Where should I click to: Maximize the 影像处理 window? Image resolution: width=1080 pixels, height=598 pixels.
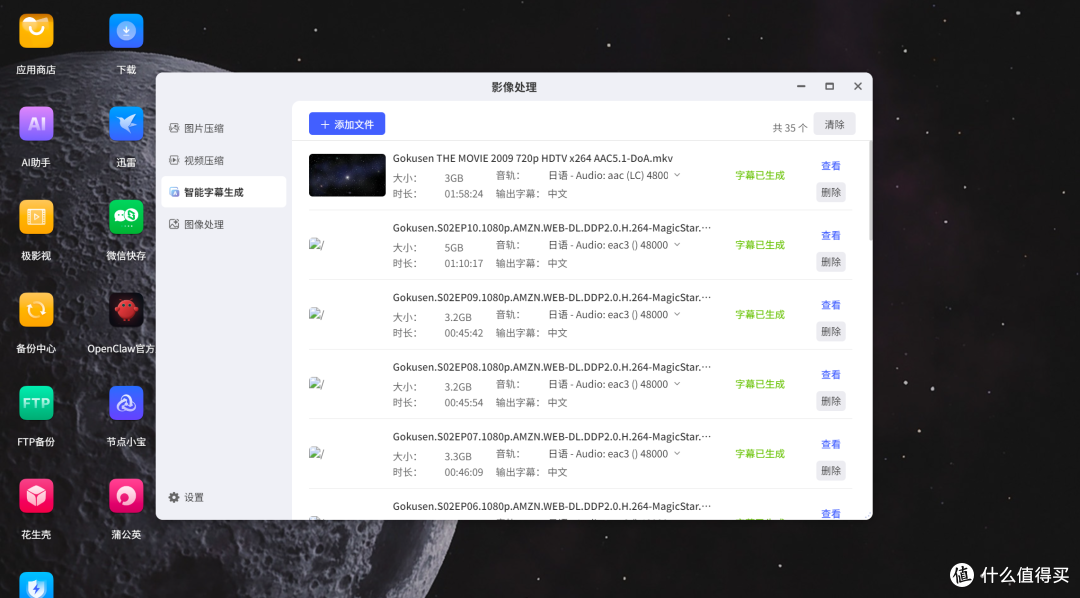pos(829,86)
